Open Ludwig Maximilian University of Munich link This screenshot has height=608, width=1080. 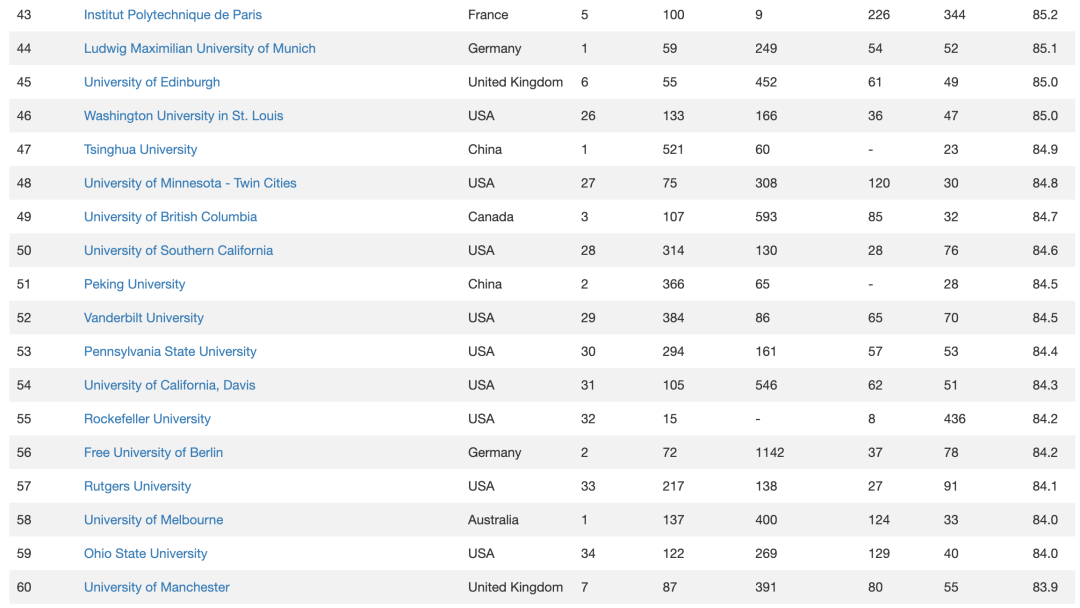click(x=200, y=48)
